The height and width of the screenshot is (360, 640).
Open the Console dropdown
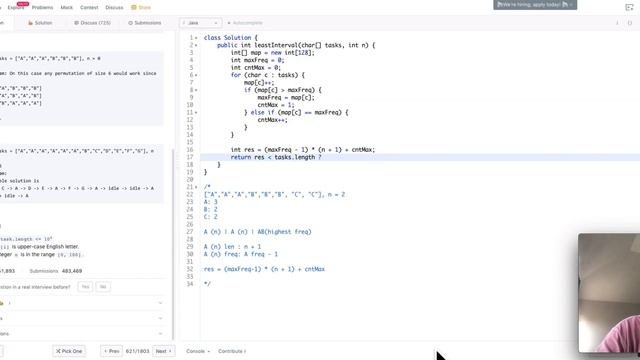pyautogui.click(x=198, y=351)
